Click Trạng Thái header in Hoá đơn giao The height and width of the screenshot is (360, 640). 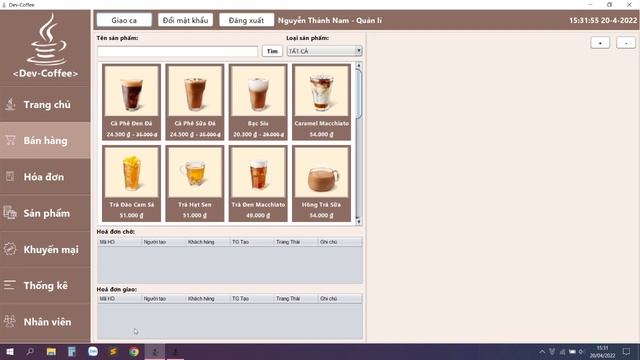coord(296,299)
